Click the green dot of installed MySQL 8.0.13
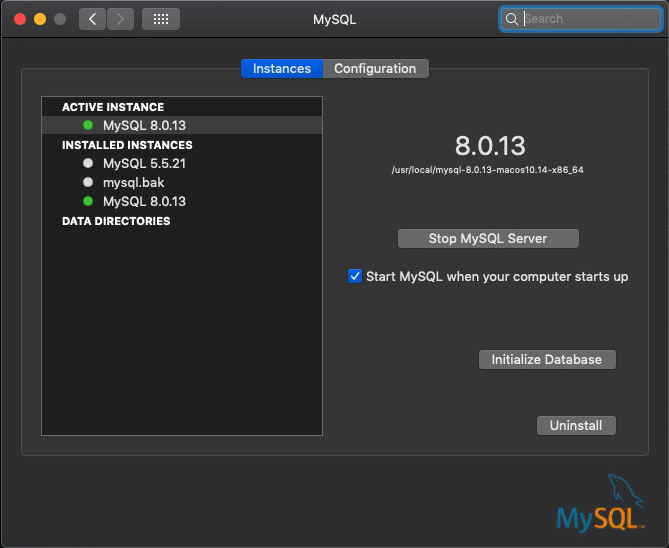This screenshot has height=548, width=669. 88,201
